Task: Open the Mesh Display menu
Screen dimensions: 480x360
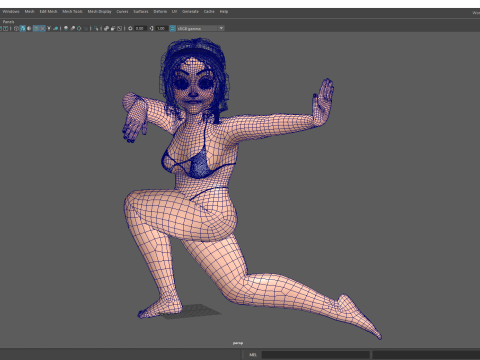Action: 99,12
